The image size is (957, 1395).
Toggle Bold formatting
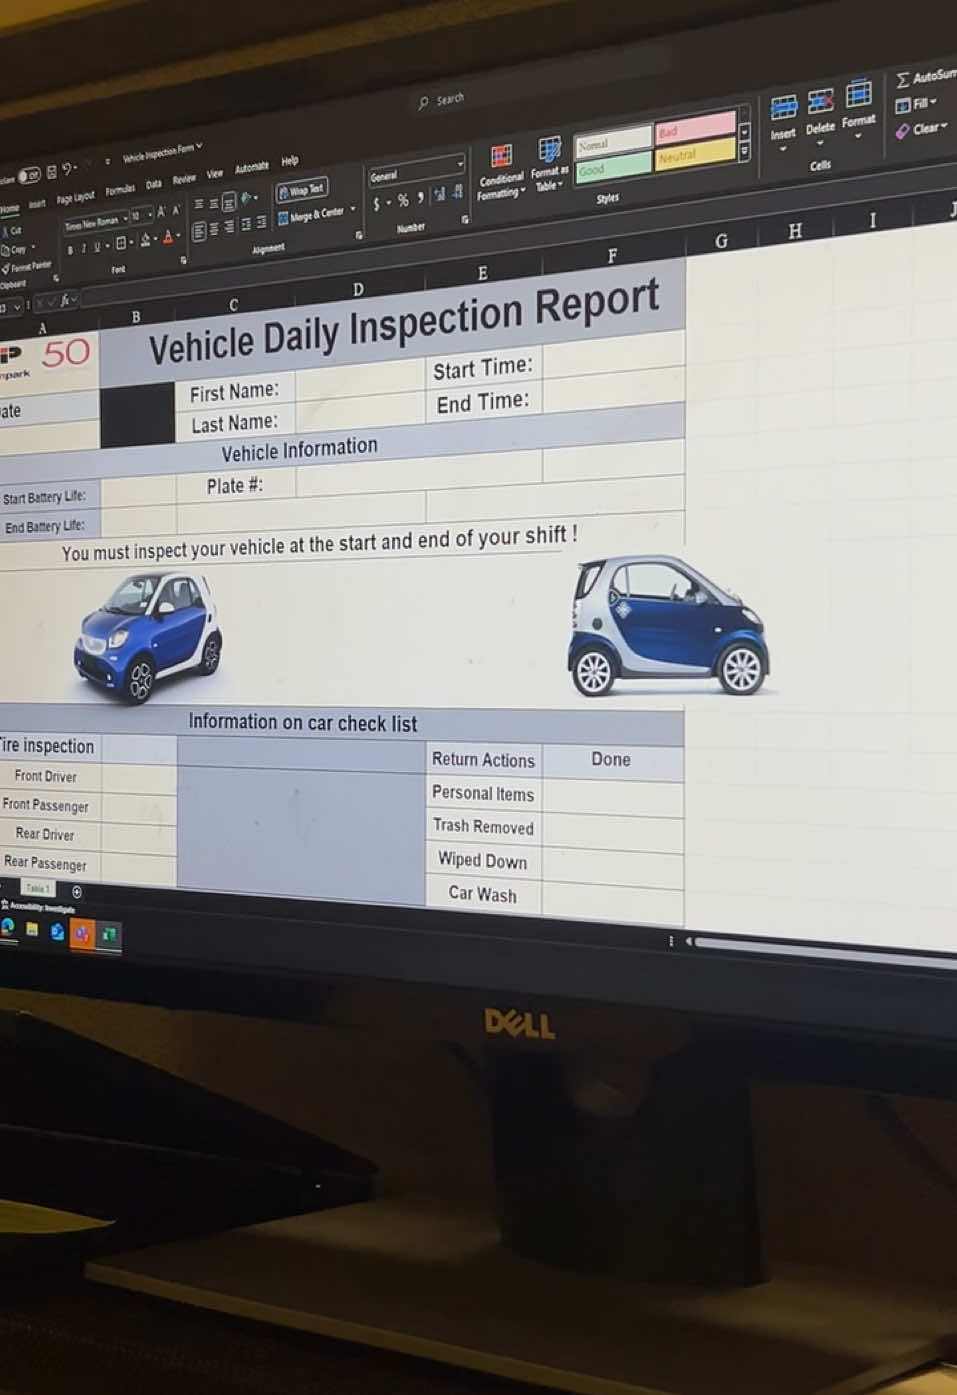(70, 250)
